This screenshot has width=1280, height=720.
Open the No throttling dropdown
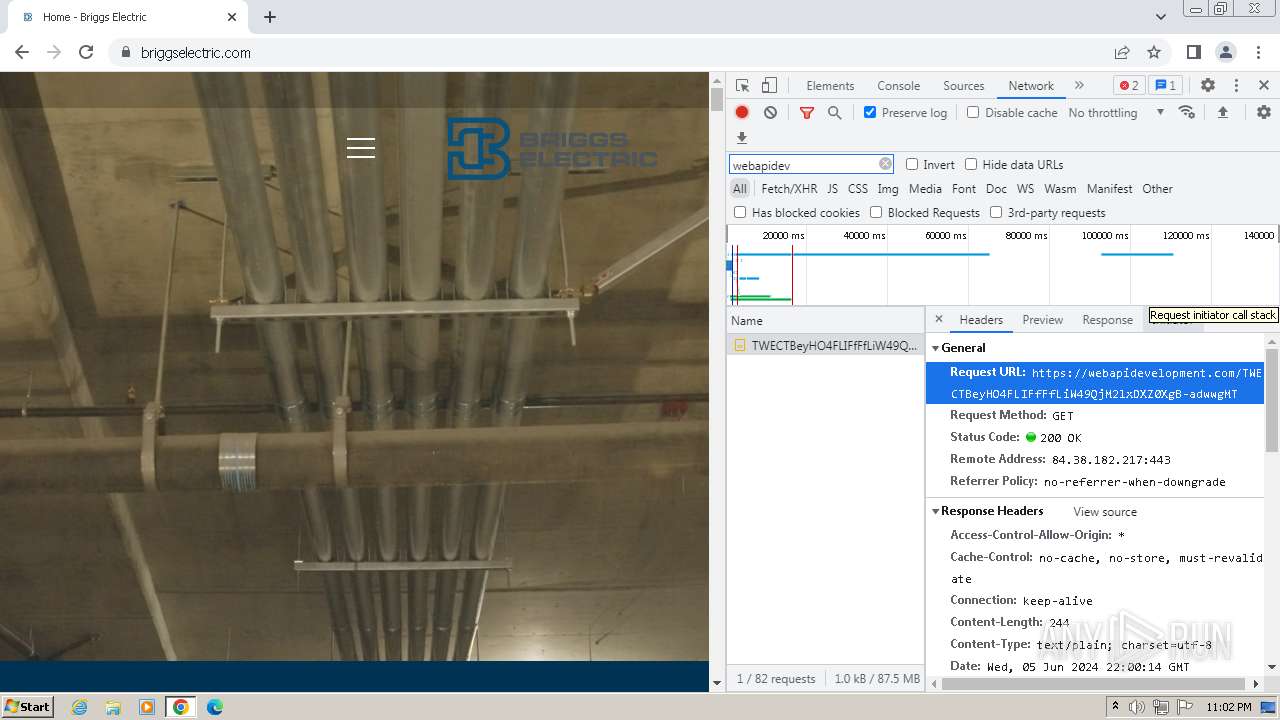click(1116, 113)
